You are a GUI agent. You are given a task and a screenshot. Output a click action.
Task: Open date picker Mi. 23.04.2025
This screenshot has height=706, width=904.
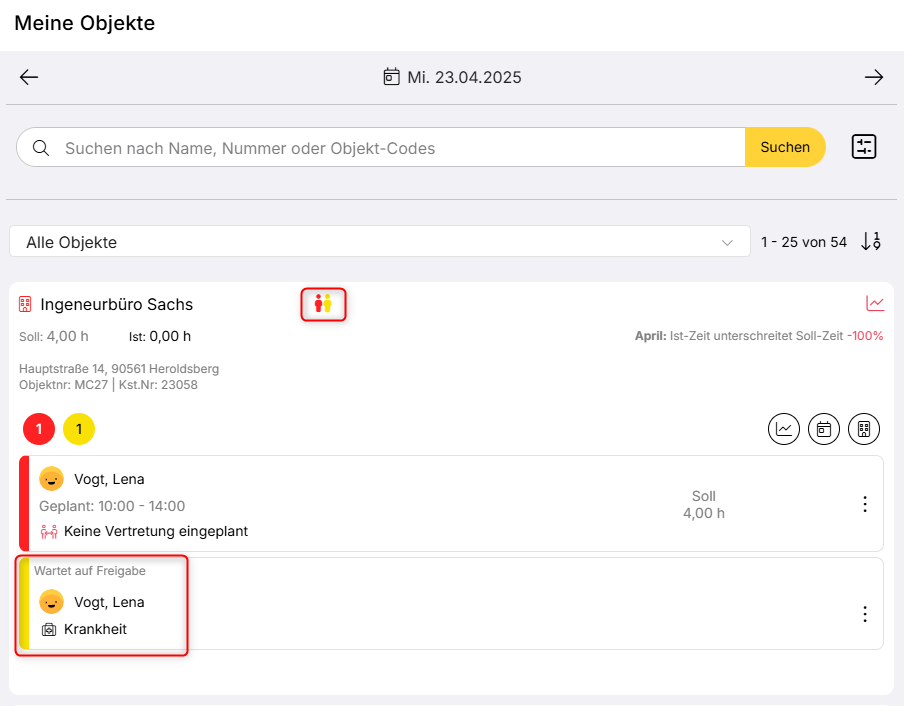pos(453,77)
